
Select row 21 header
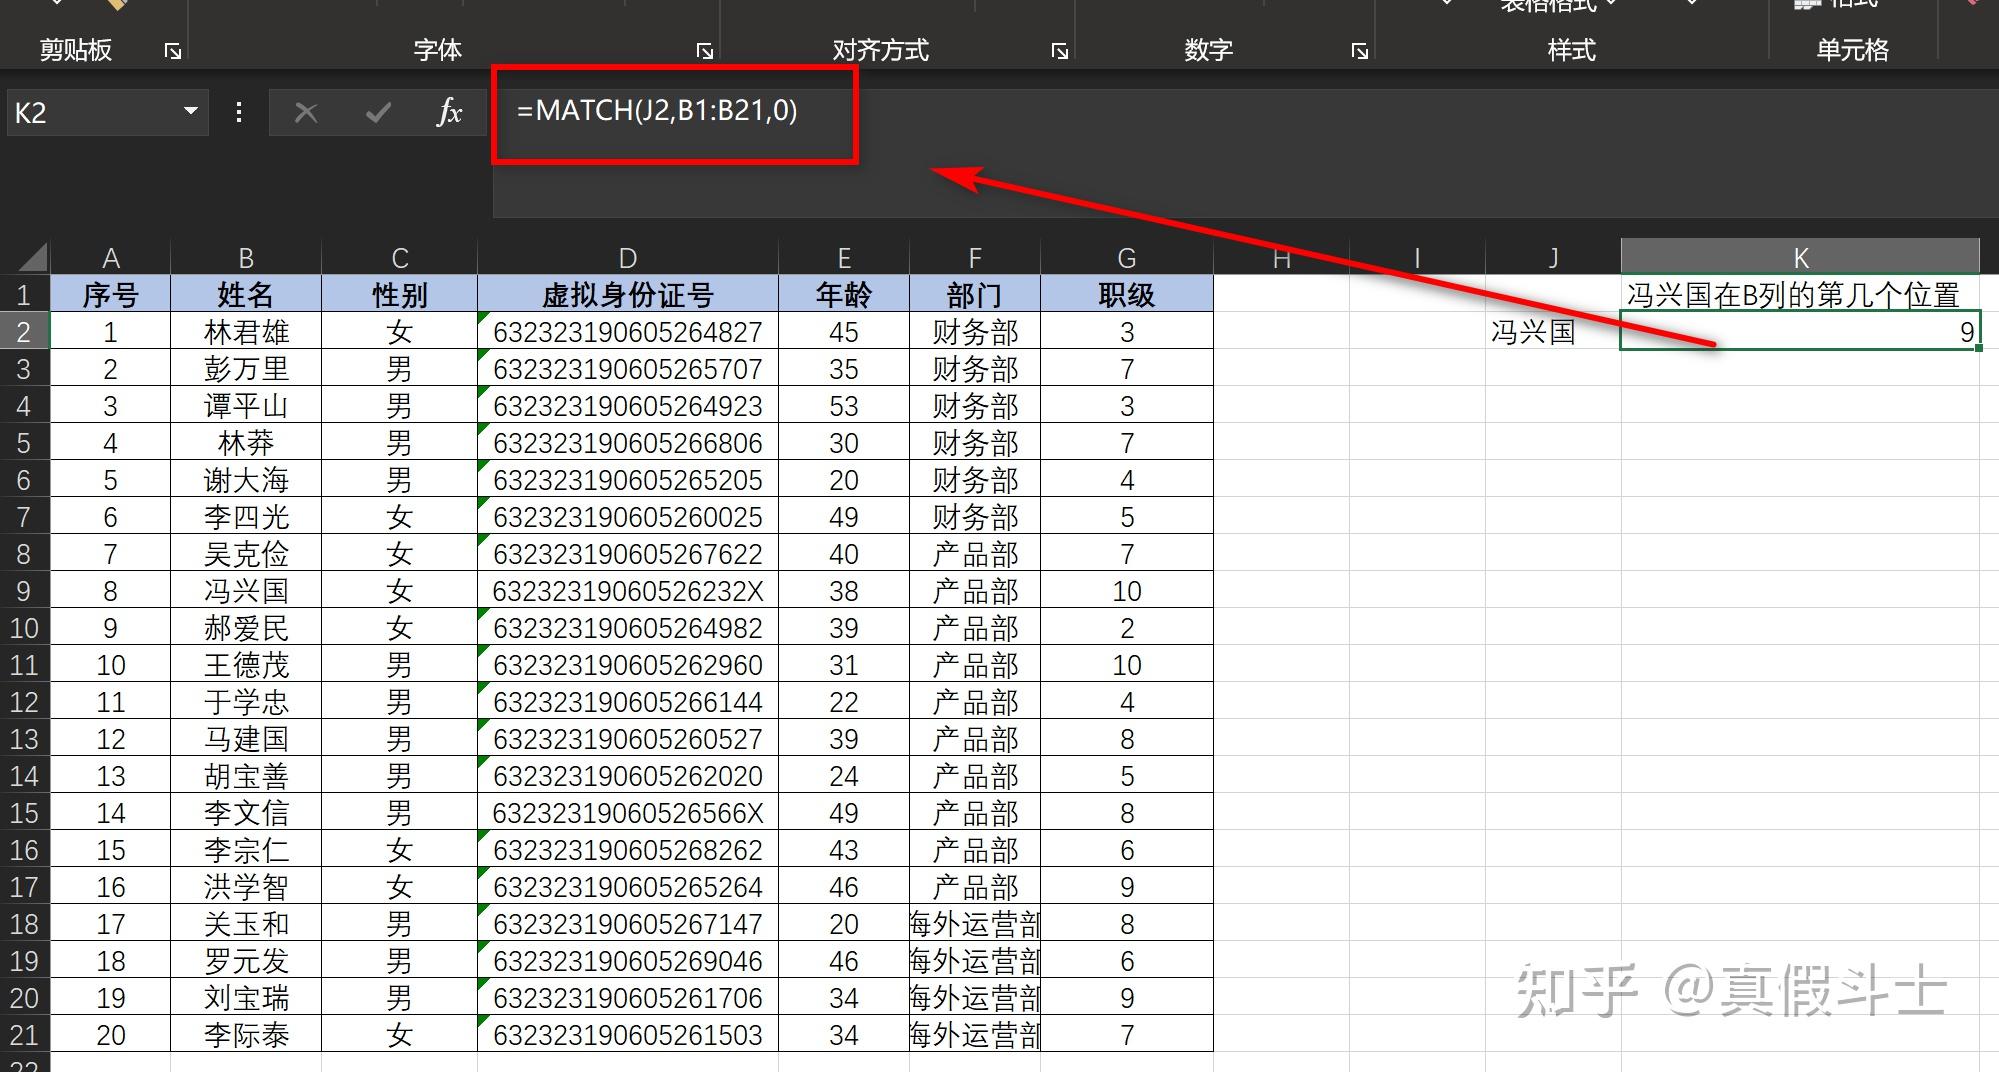pos(24,1035)
